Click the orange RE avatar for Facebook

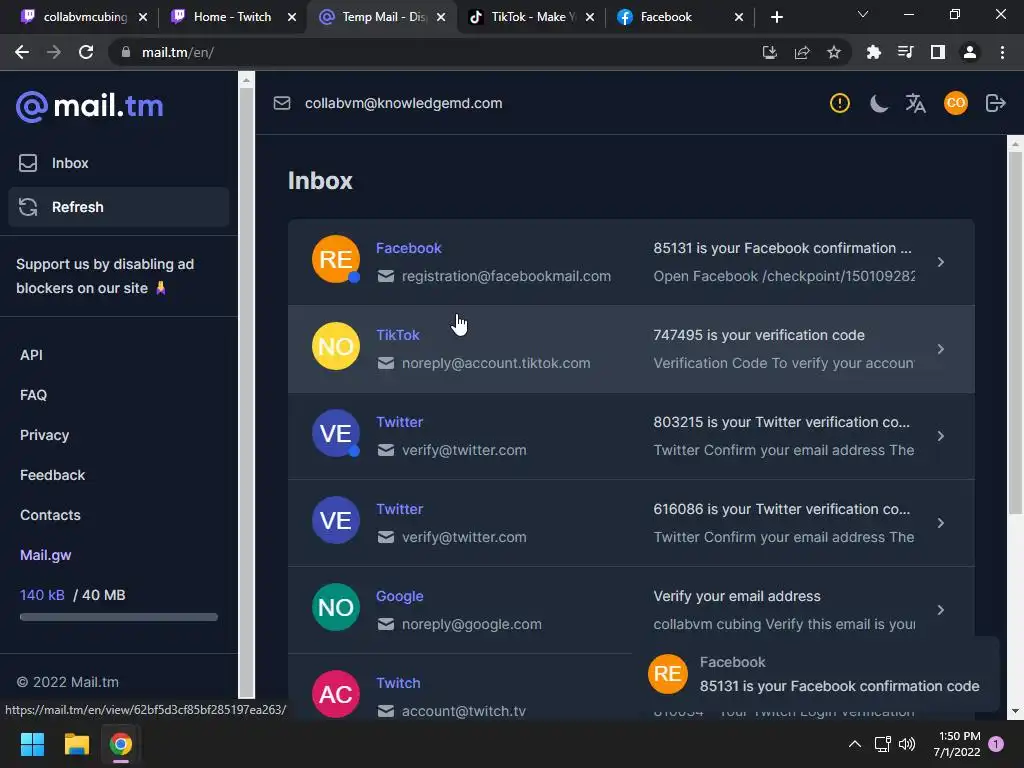[336, 259]
